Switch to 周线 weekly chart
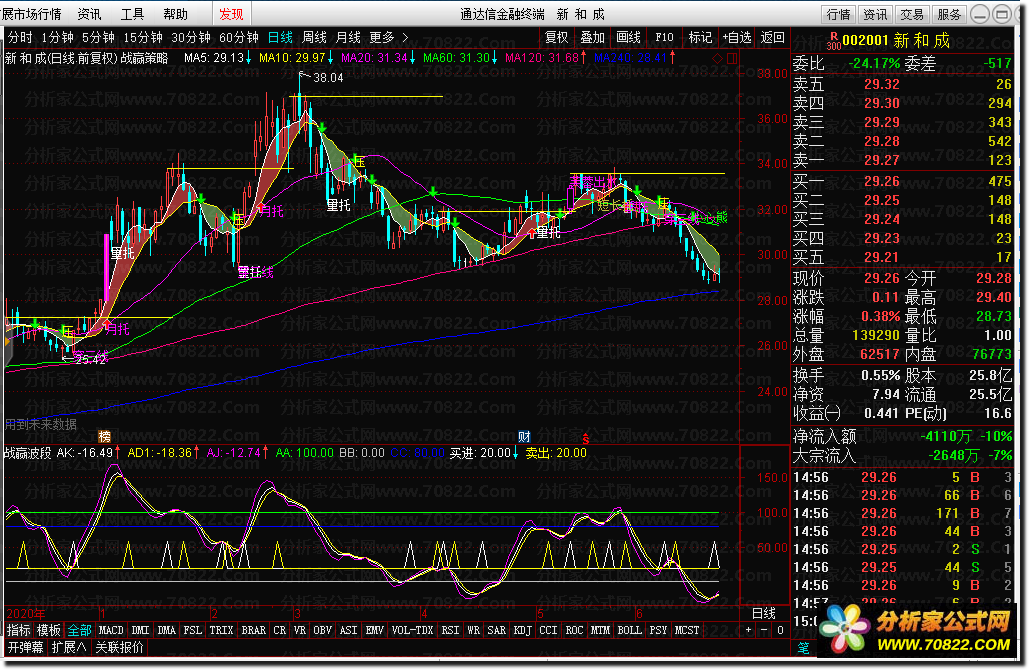 coord(314,37)
